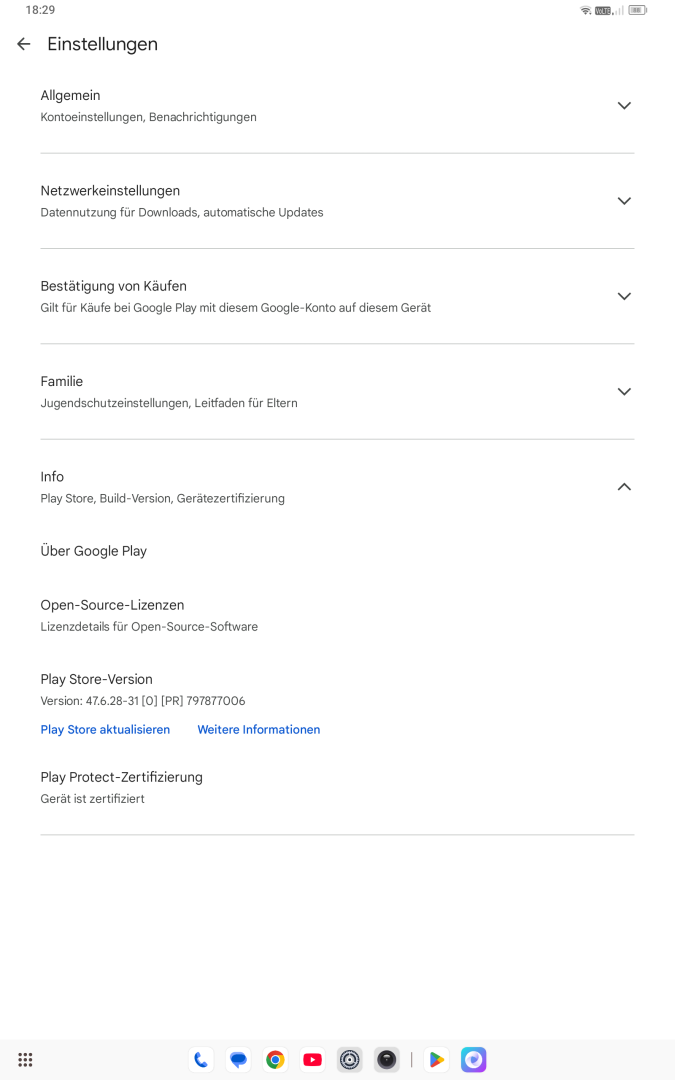Open Settings gear app in dock
Image resolution: width=675 pixels, height=1080 pixels.
click(x=350, y=1059)
